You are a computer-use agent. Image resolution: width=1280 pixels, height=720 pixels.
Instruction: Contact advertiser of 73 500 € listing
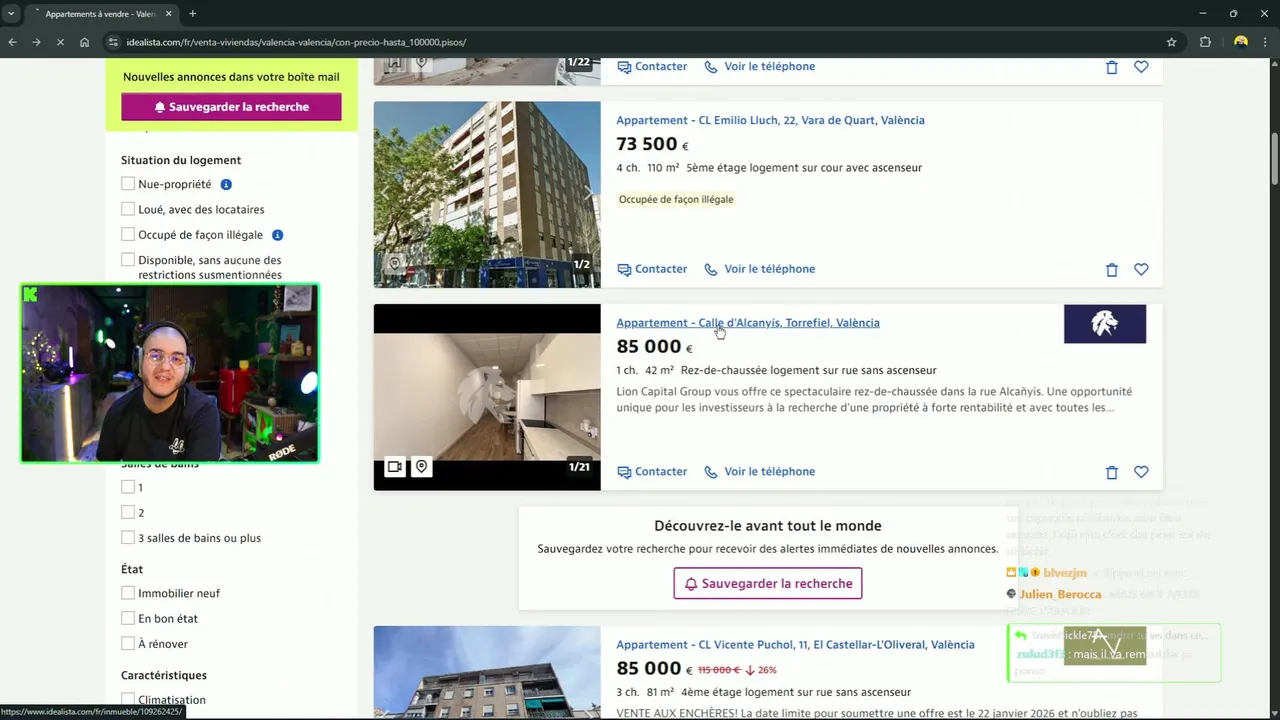point(652,269)
